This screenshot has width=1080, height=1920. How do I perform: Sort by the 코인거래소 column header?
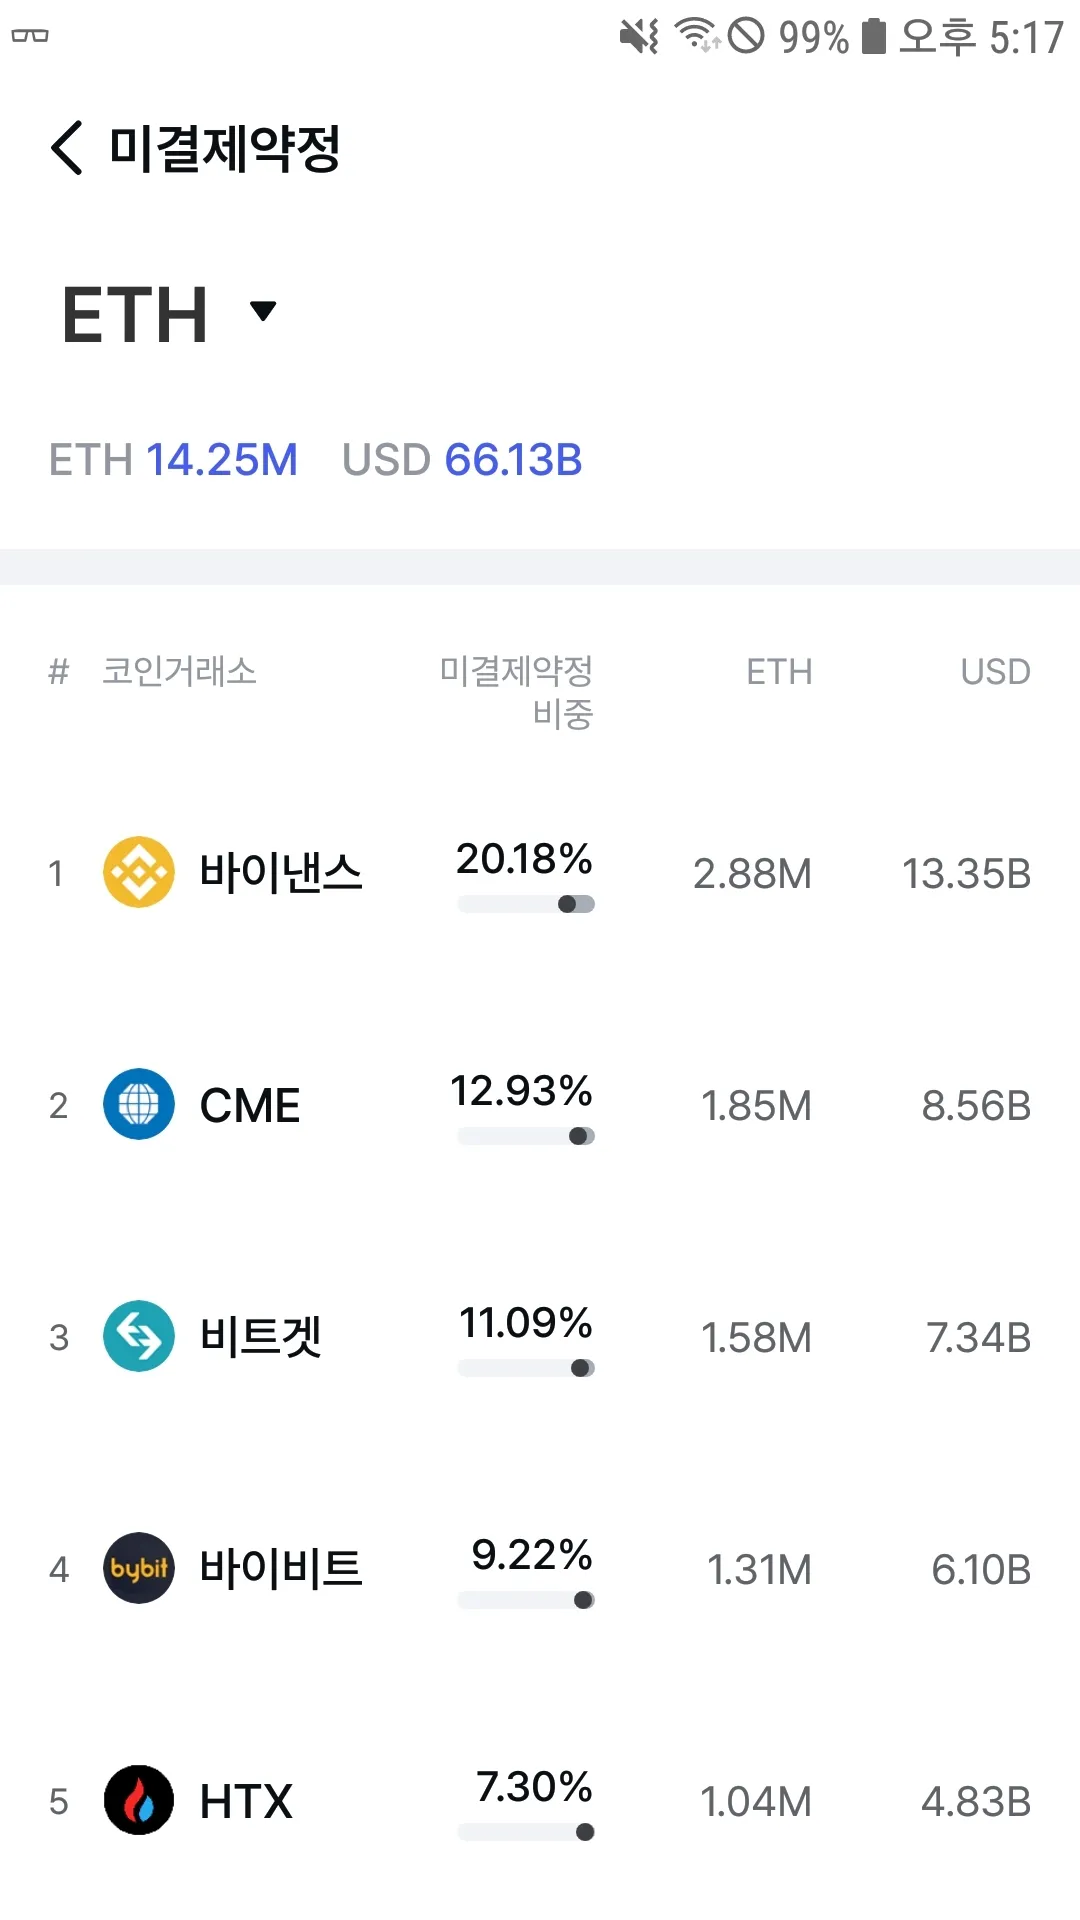(x=180, y=671)
